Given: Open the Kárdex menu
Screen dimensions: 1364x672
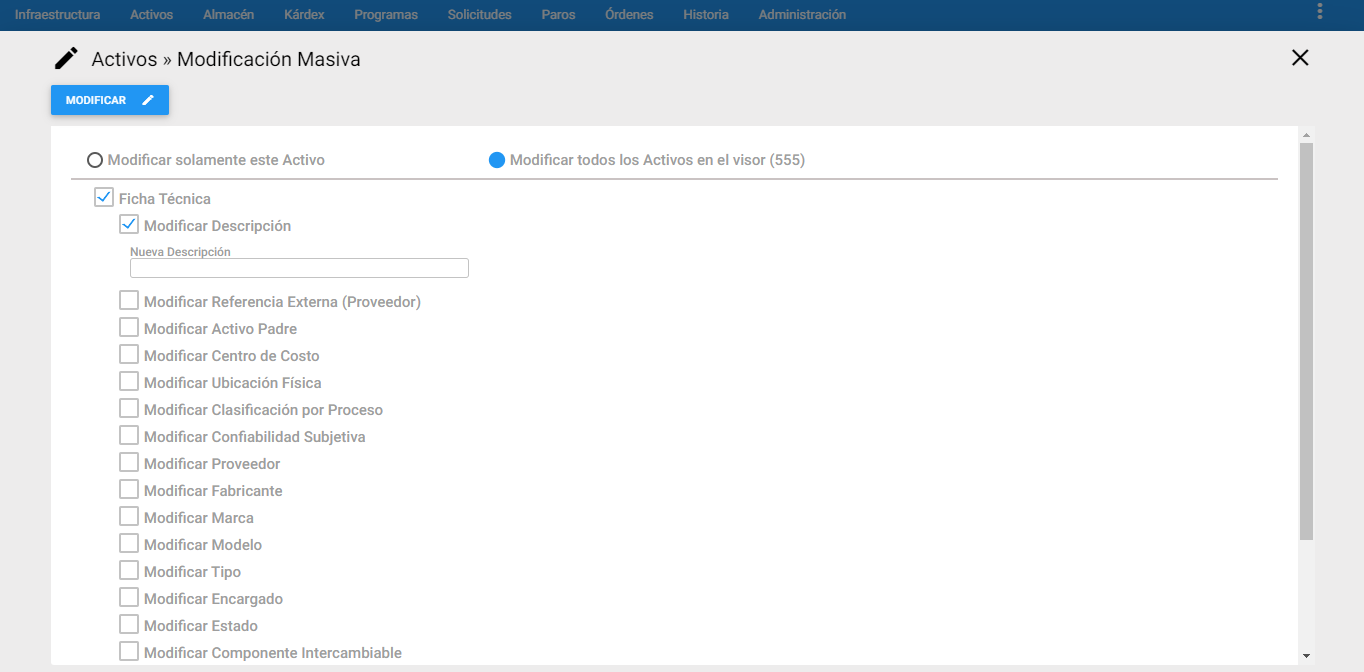Looking at the screenshot, I should pos(304,15).
